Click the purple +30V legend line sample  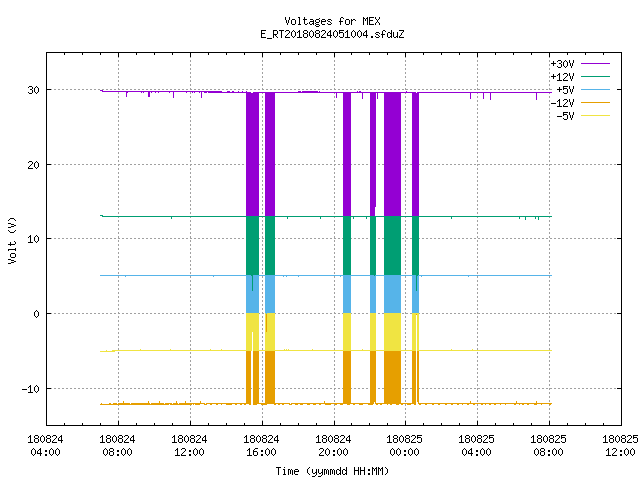point(595,64)
